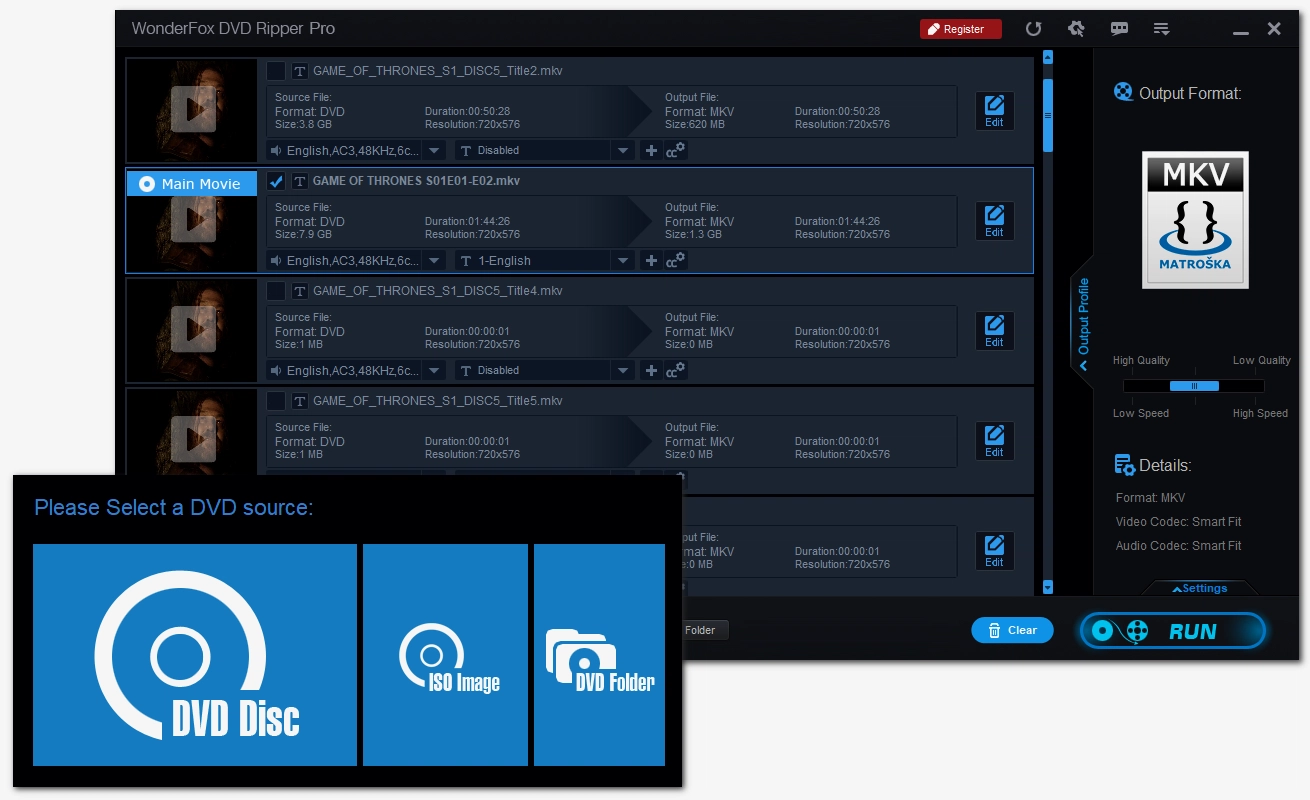
Task: Click Edit icon for S01E01-E02.mkv
Action: tap(994, 221)
